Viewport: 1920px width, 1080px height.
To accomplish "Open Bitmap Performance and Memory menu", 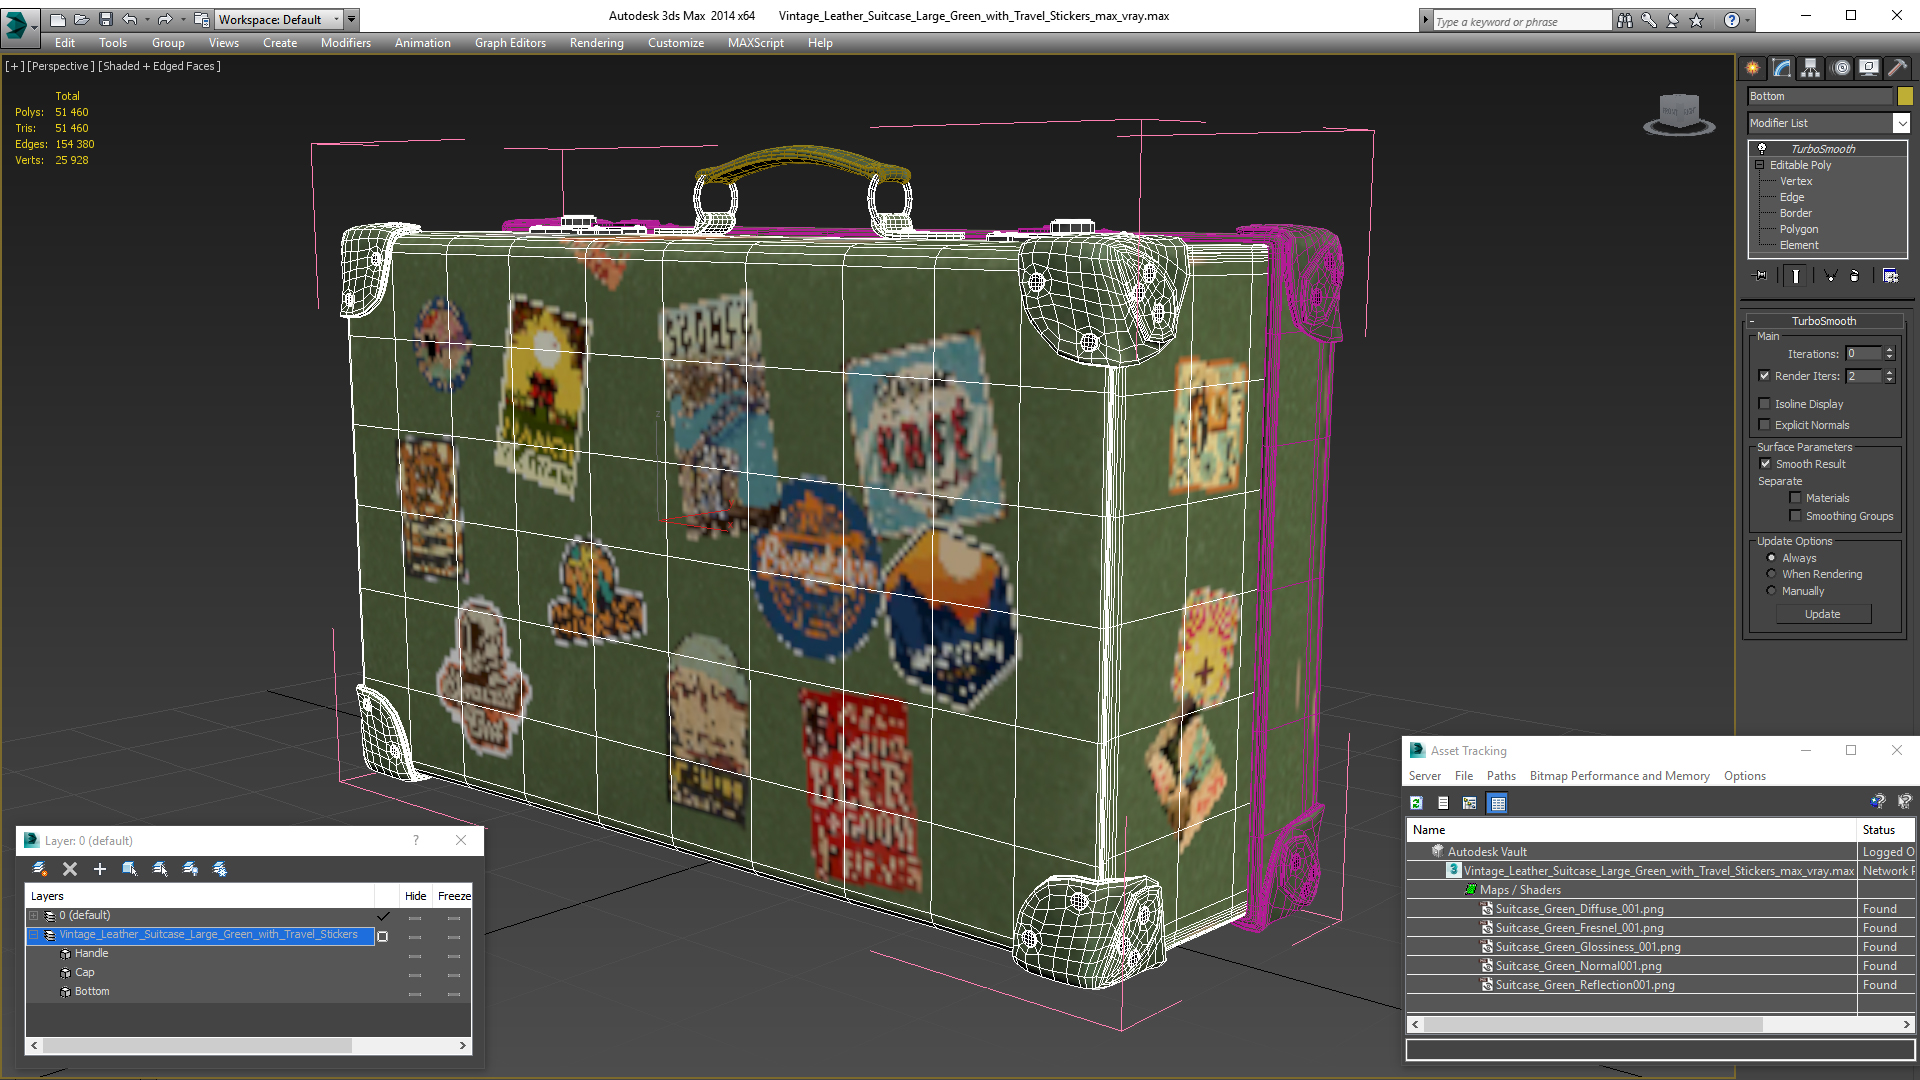I will 1619,776.
